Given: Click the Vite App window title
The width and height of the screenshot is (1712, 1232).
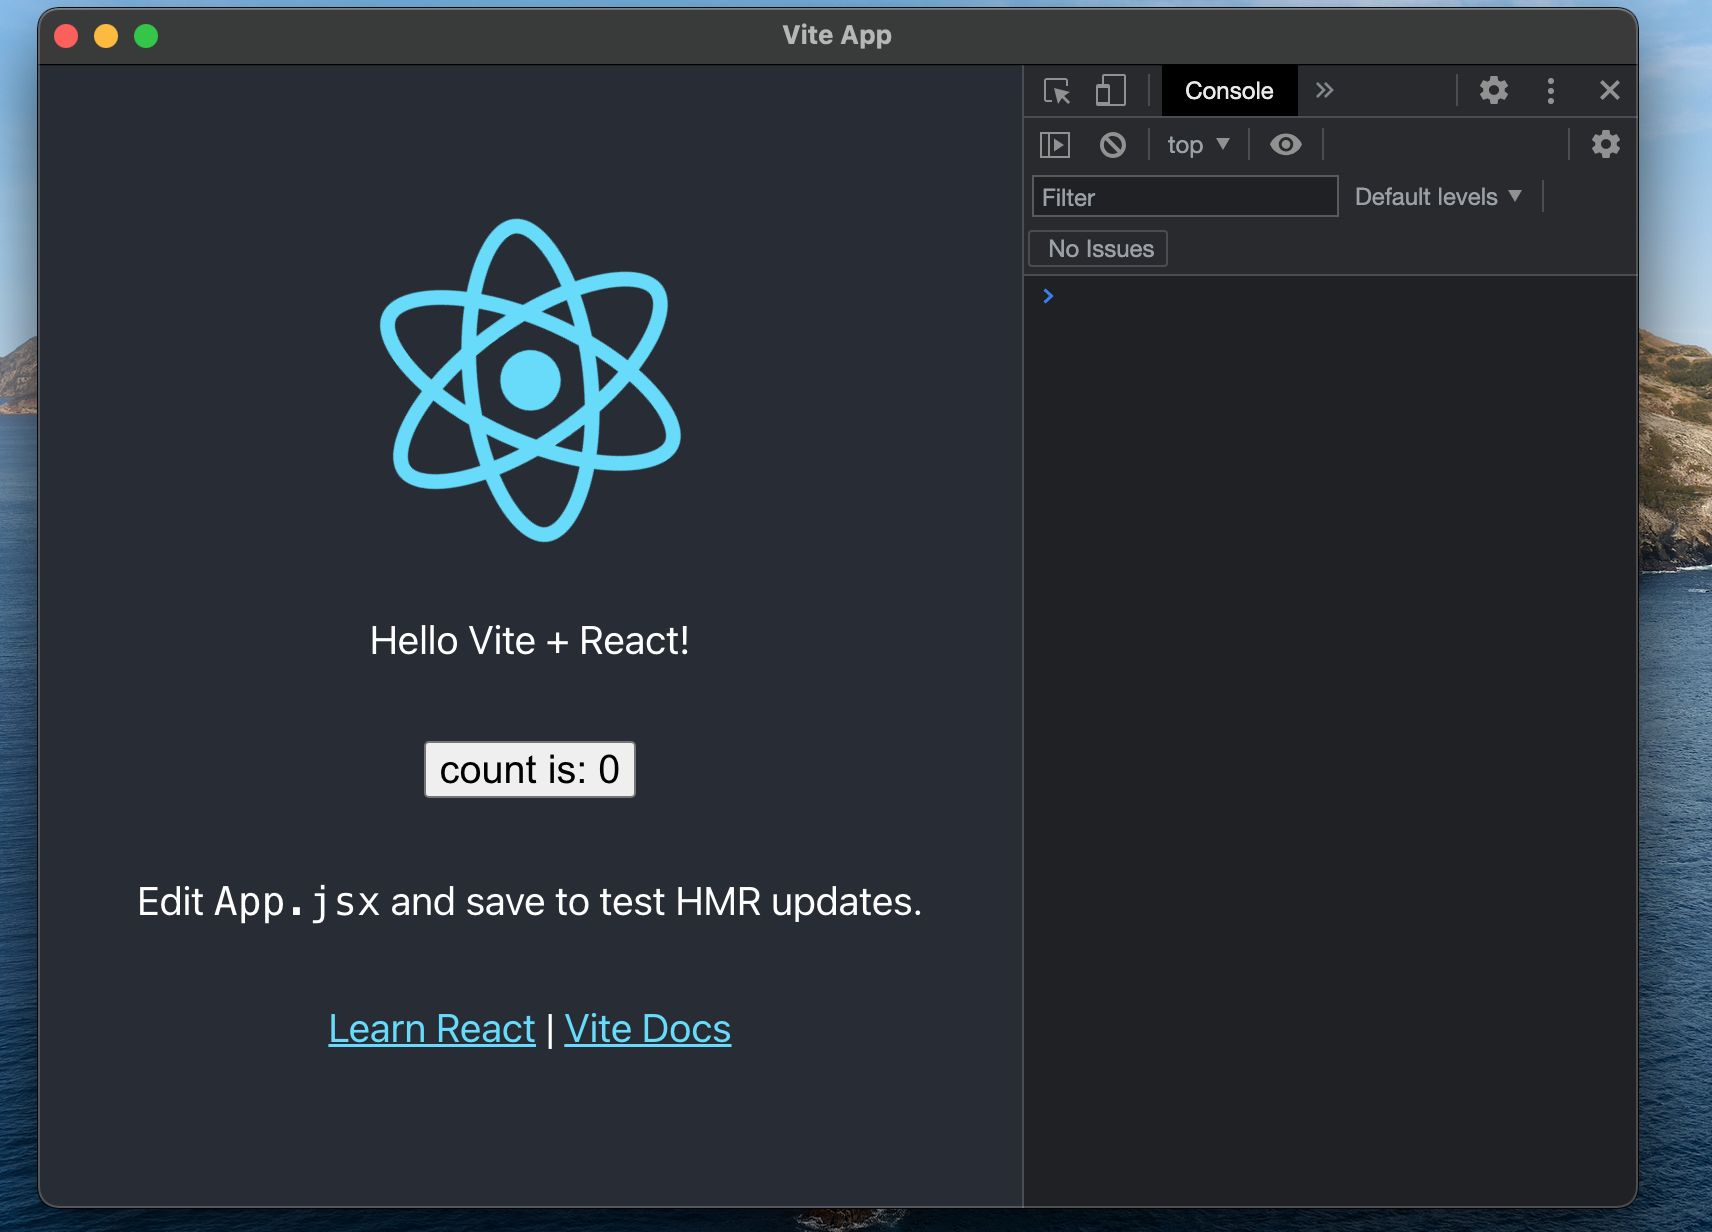Looking at the screenshot, I should (837, 36).
